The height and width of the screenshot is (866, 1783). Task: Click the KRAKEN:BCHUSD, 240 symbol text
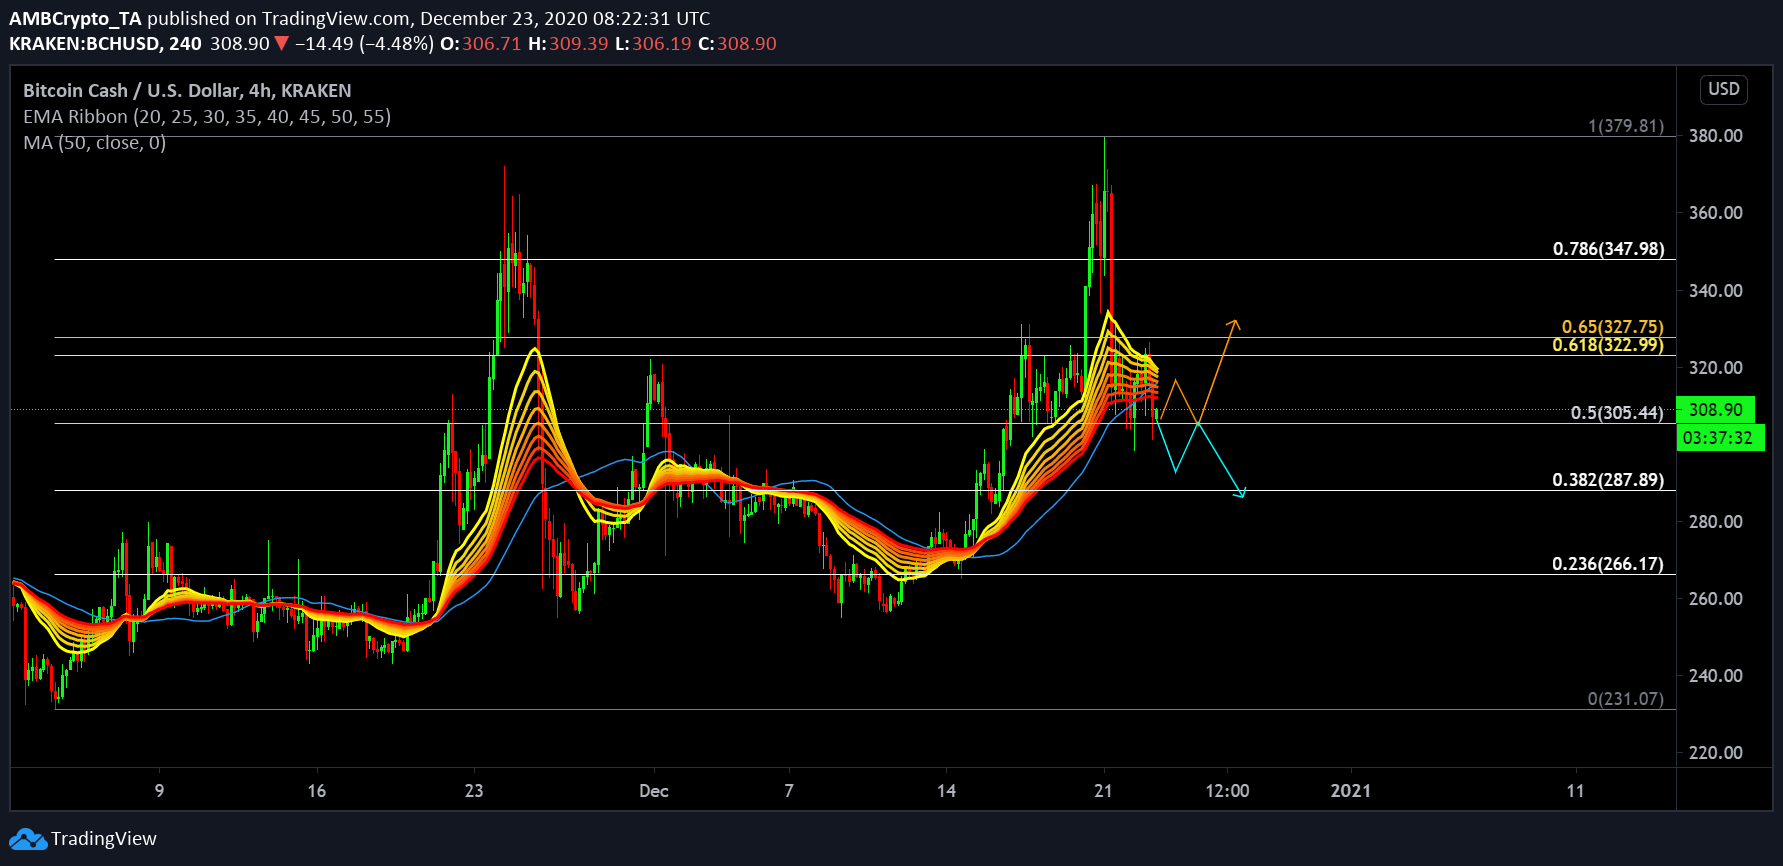coord(105,44)
